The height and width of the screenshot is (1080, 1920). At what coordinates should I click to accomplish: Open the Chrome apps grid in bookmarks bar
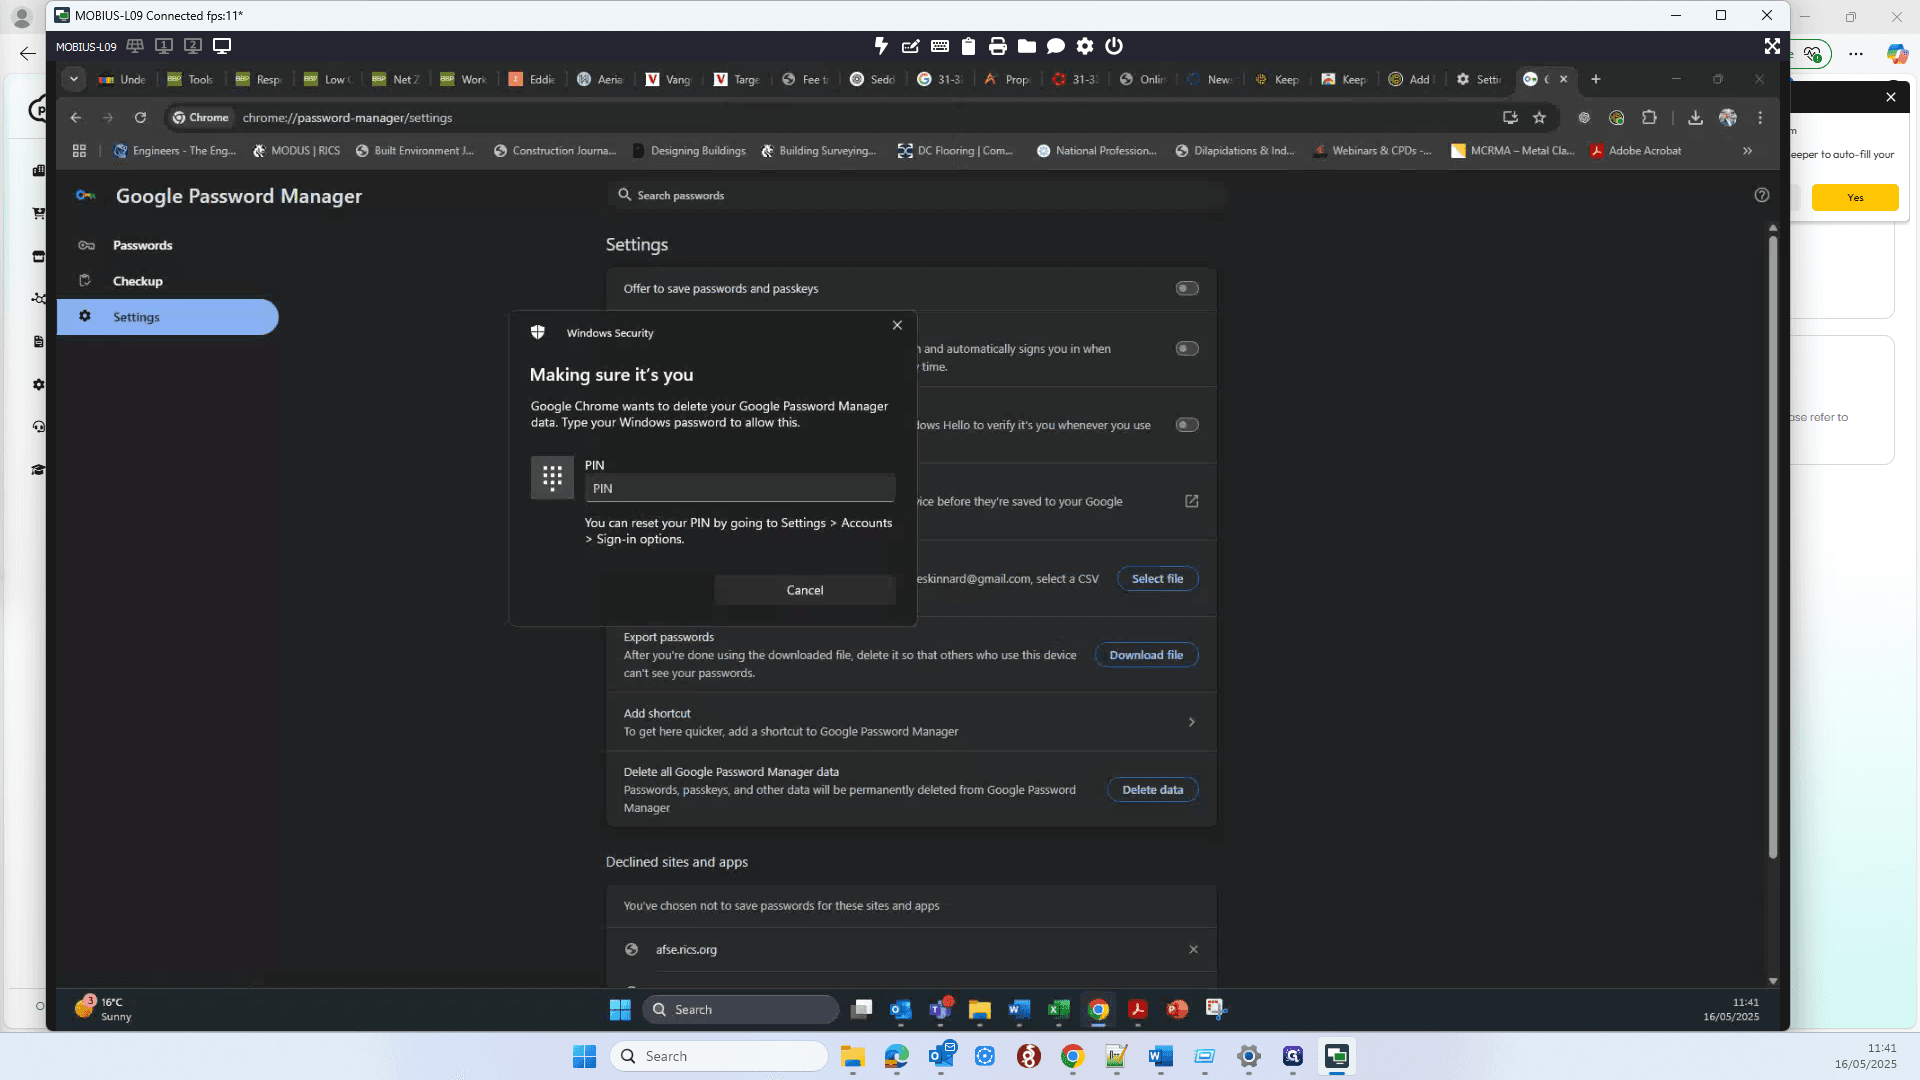(79, 151)
